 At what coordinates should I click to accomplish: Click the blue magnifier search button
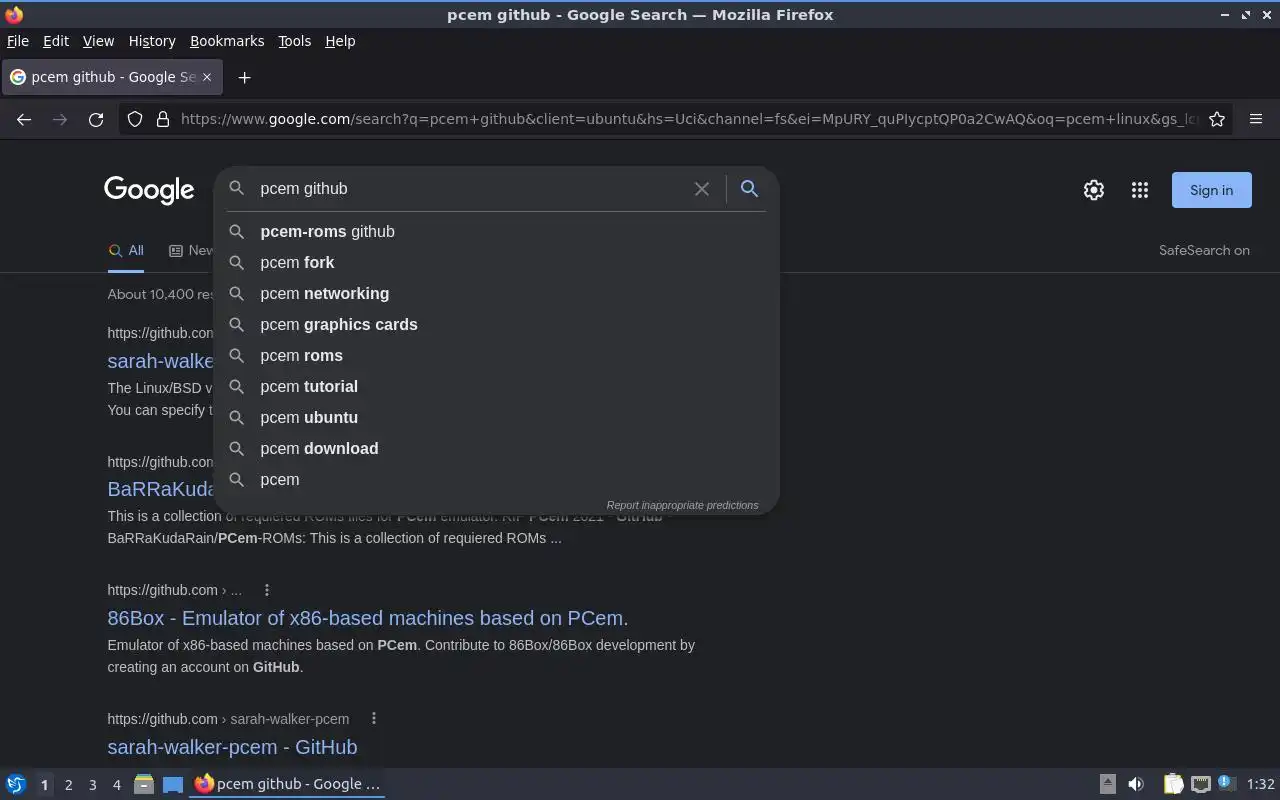coord(749,188)
